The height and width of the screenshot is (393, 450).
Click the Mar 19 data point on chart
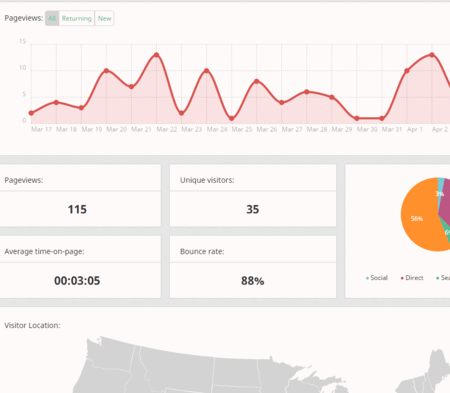[x=81, y=108]
